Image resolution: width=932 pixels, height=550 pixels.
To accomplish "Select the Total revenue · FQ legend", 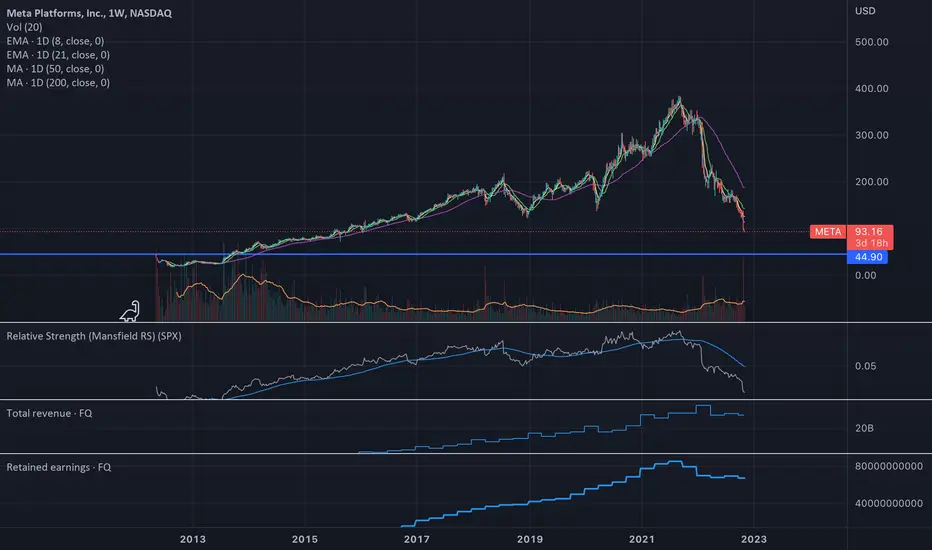I will point(49,413).
